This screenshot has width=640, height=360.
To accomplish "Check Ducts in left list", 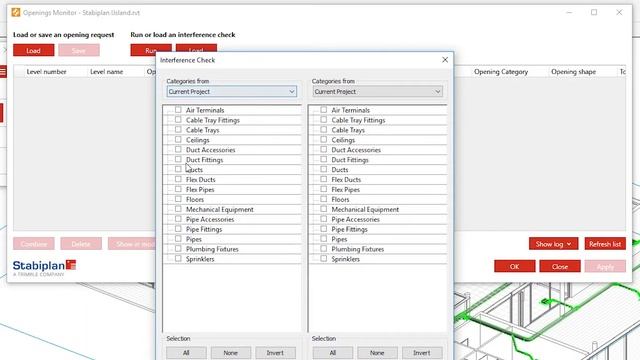I will click(x=178, y=169).
